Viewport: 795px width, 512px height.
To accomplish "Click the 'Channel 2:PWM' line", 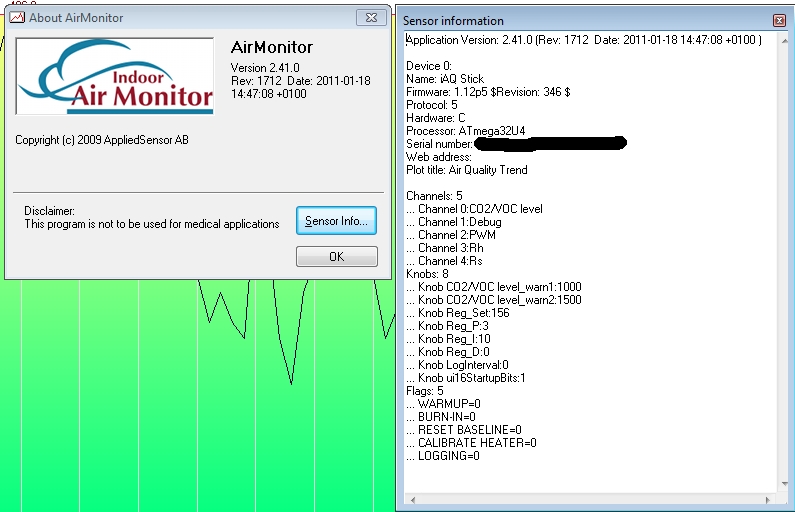I will pyautogui.click(x=451, y=235).
